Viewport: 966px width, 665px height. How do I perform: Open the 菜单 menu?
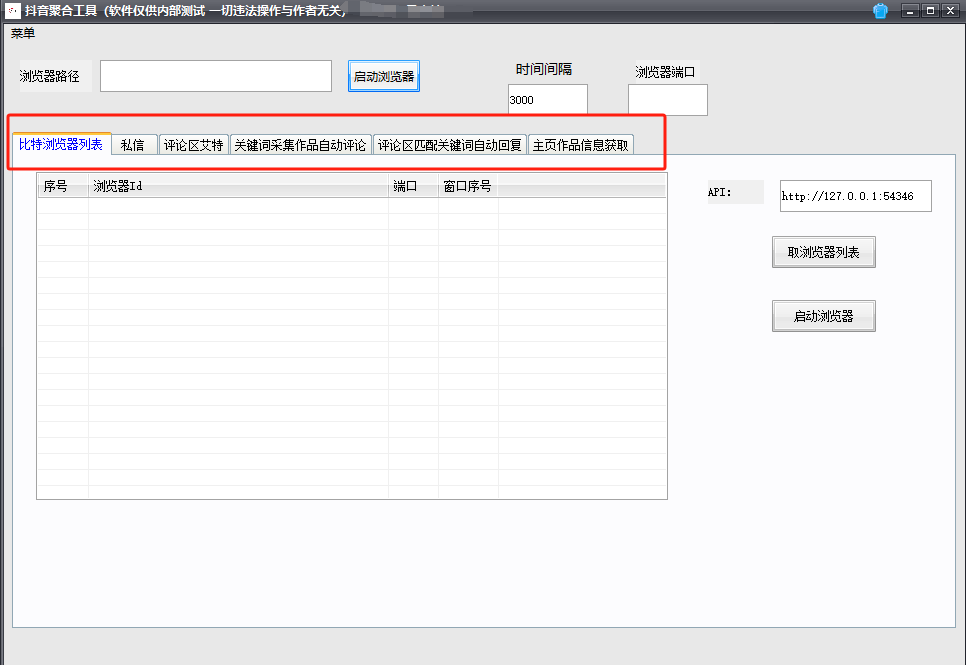23,33
